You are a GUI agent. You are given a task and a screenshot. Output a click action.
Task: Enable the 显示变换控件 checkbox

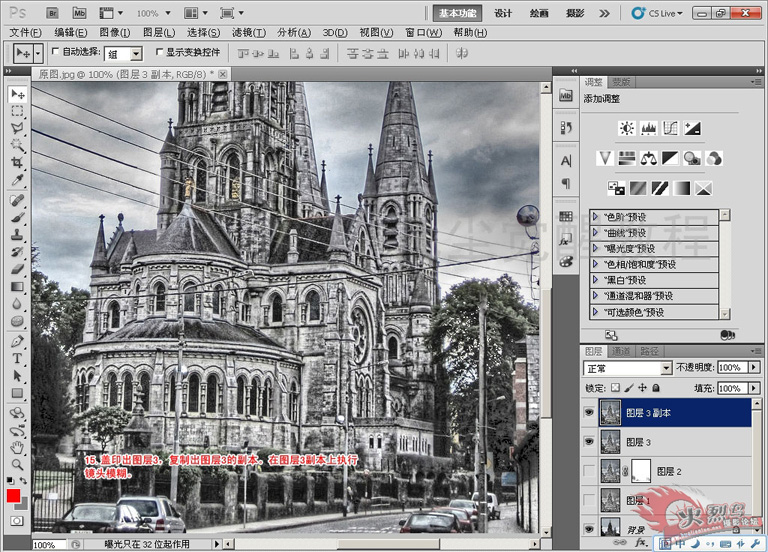[159, 51]
